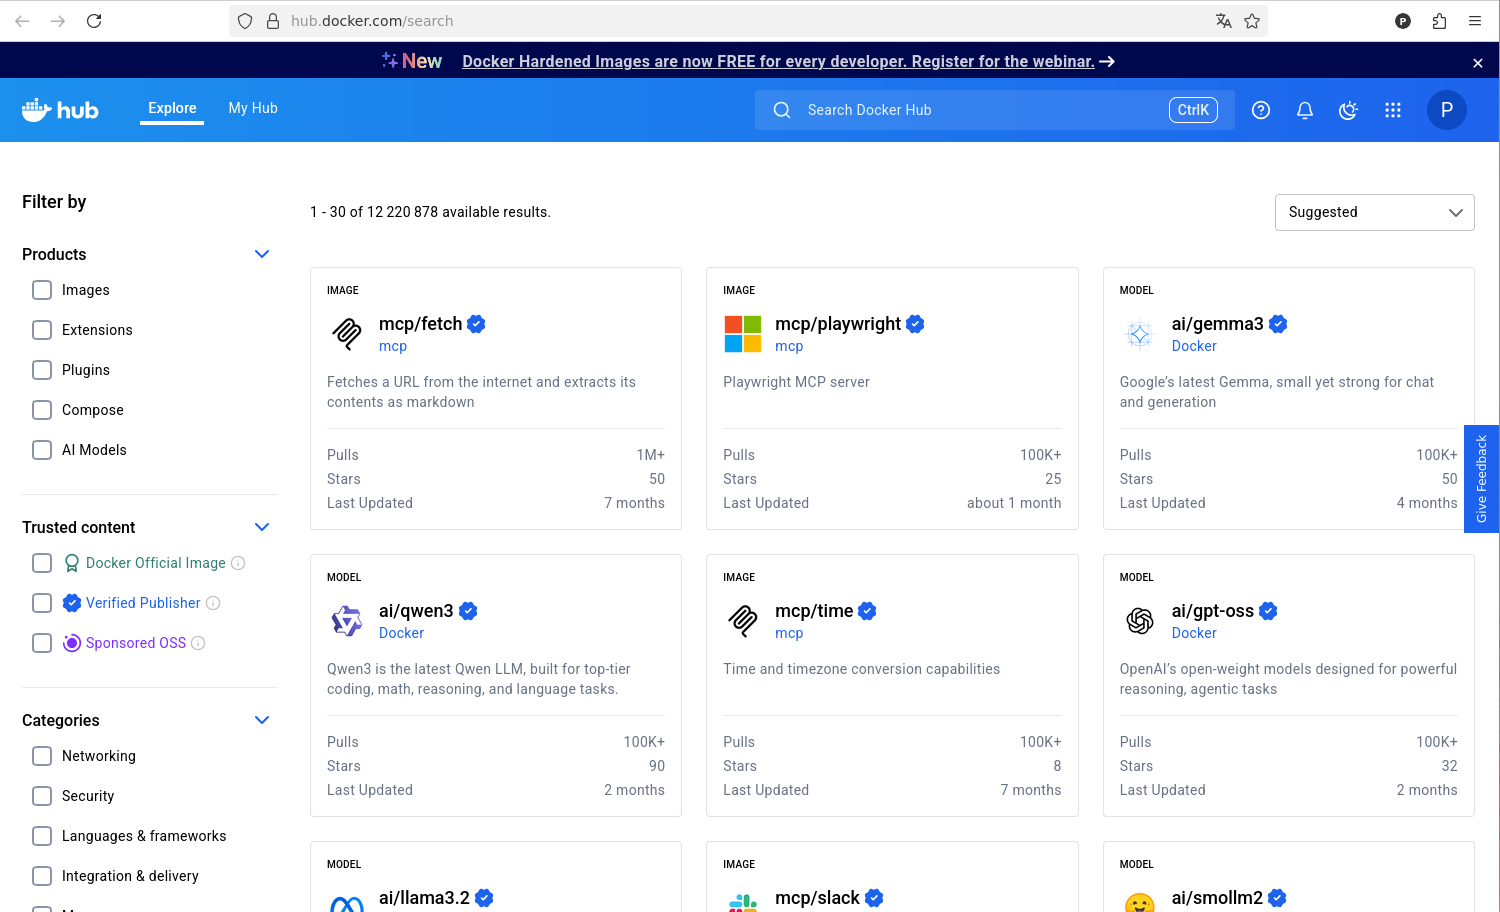Open the user profile avatar P
Viewport: 1500px width, 912px height.
(x=1446, y=110)
